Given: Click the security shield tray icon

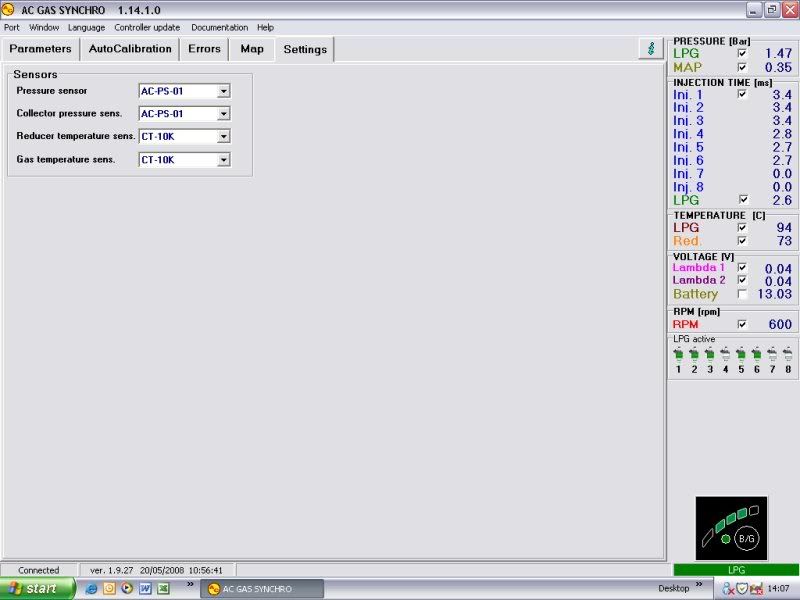Looking at the screenshot, I should point(742,589).
